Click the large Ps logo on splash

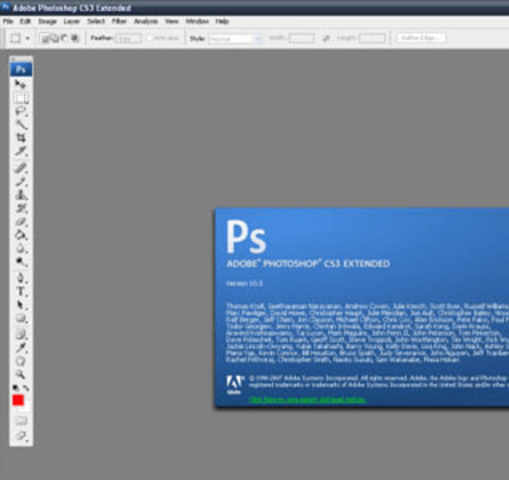(246, 237)
